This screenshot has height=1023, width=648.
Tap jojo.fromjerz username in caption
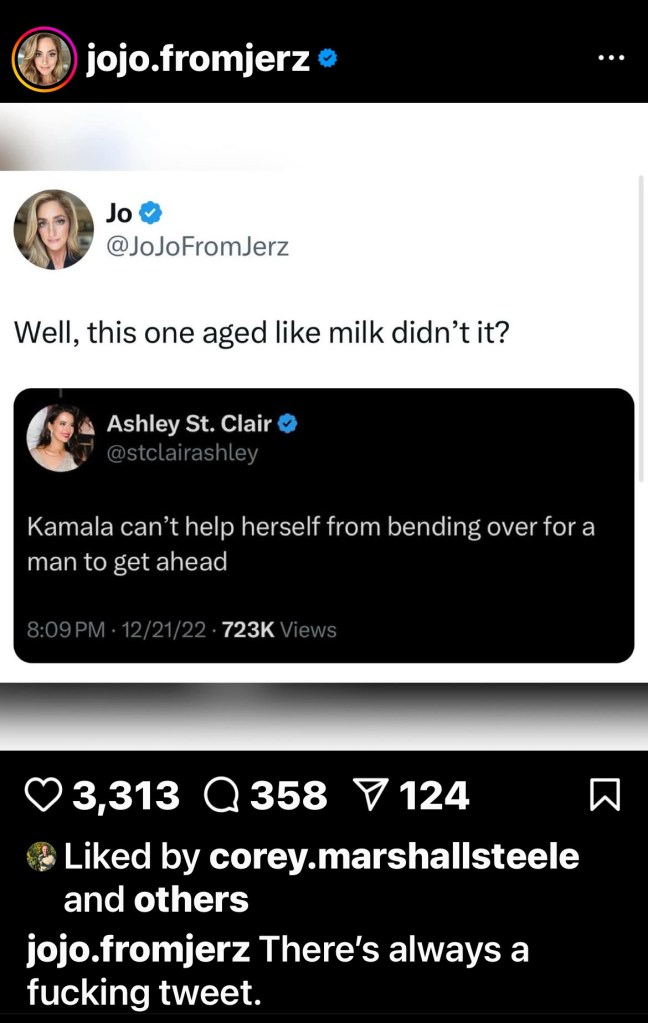click(138, 950)
